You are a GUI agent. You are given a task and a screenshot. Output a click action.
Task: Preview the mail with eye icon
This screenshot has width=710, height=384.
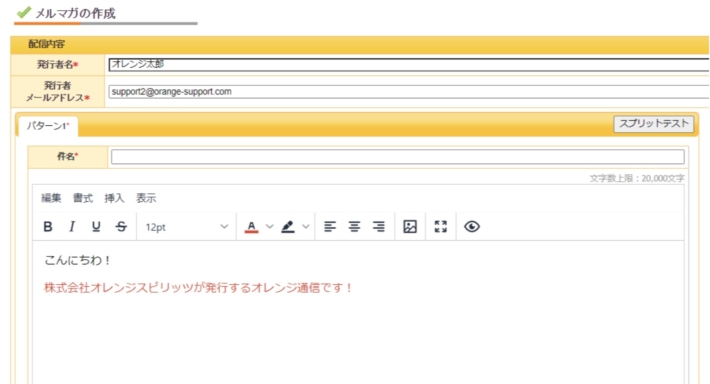(x=472, y=226)
